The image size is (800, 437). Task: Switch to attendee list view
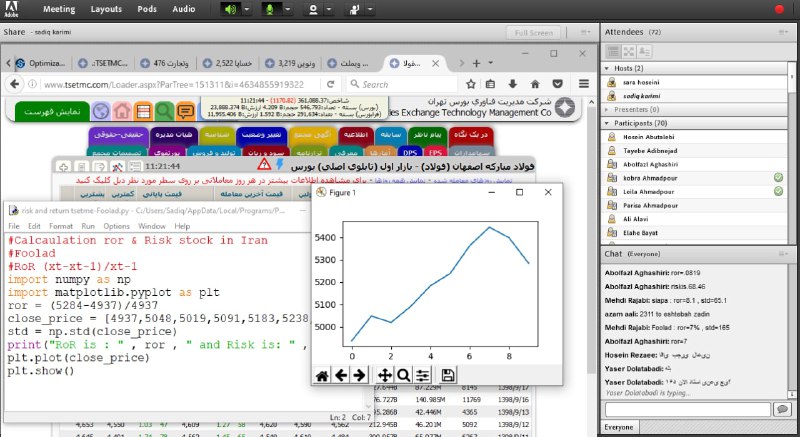point(613,52)
